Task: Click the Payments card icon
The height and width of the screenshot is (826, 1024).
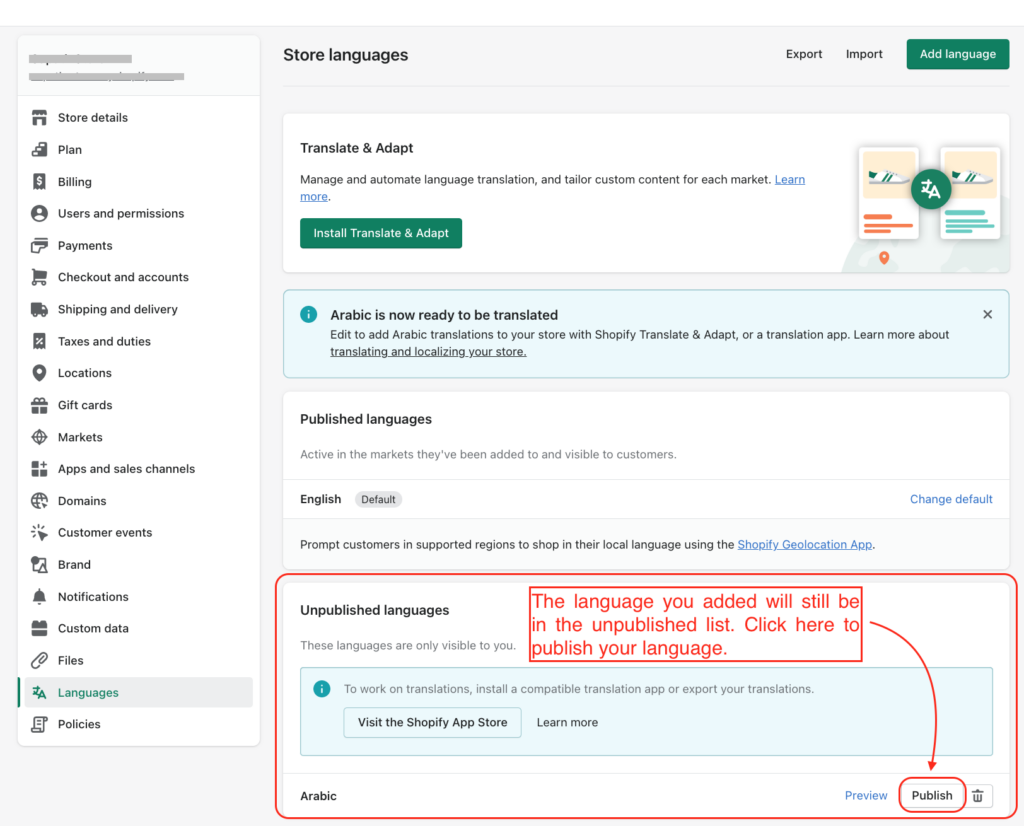Action: click(x=39, y=246)
